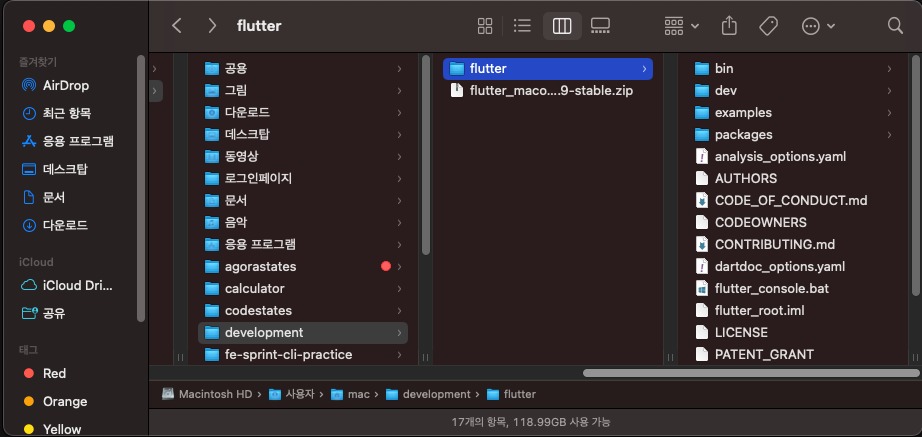This screenshot has height=437, width=922.
Task: Click the Search magnifier icon
Action: tap(895, 26)
